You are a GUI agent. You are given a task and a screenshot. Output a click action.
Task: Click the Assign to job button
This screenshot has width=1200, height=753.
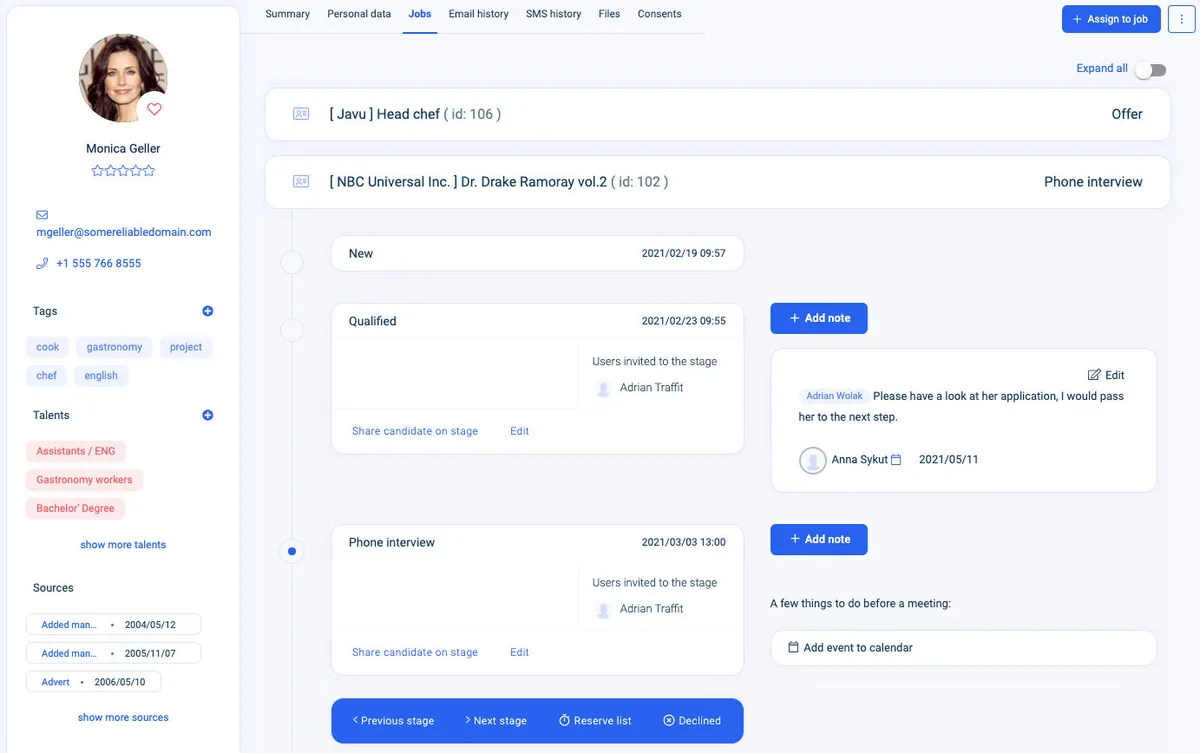coord(1110,19)
